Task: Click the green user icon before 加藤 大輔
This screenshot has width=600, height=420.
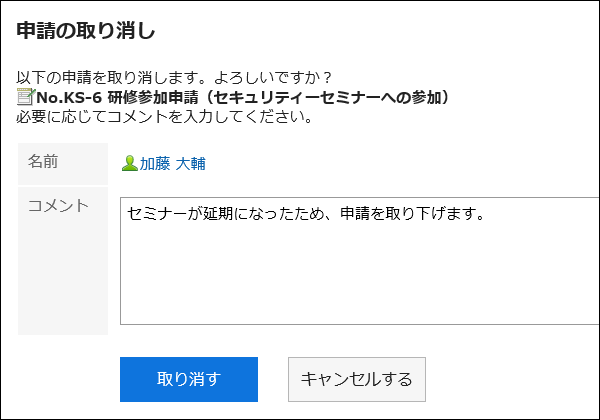Action: click(129, 163)
